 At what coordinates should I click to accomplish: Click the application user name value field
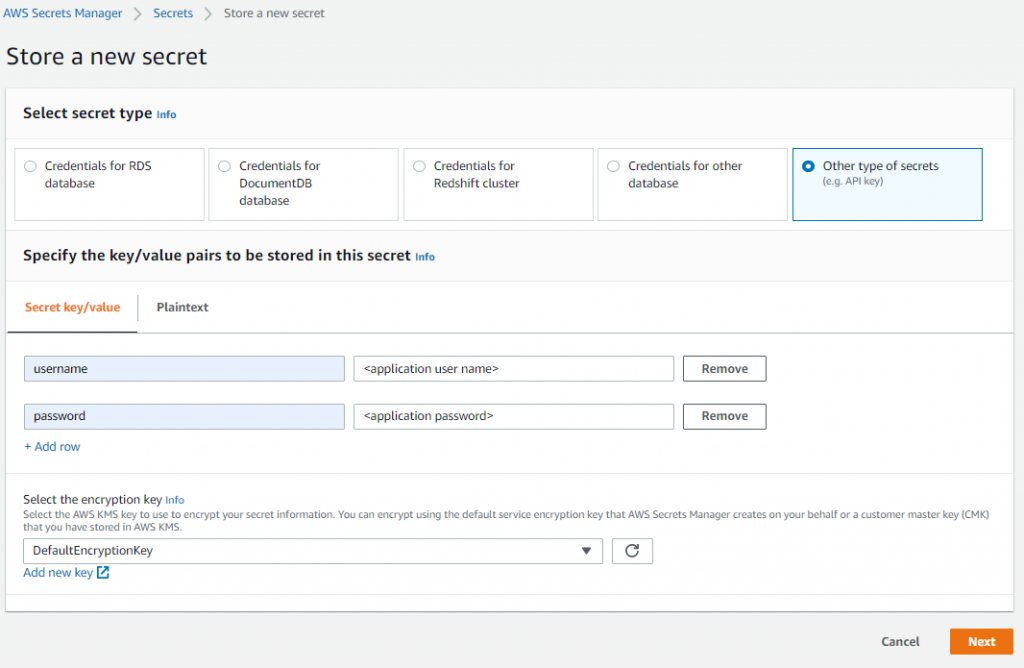[513, 368]
